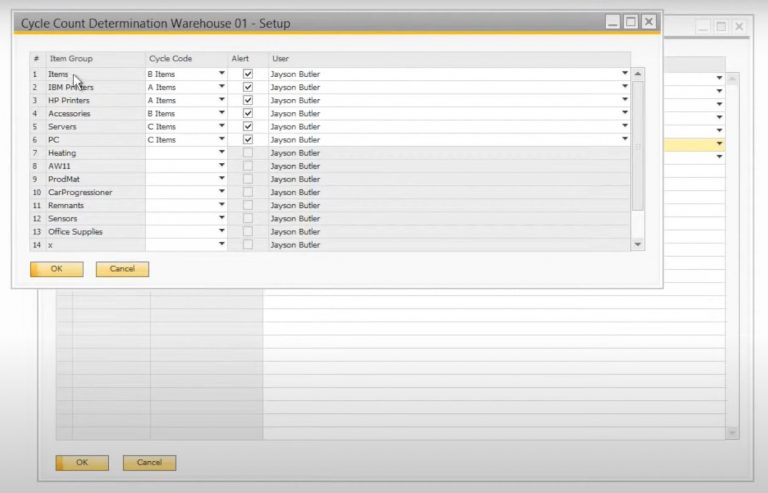Image resolution: width=768 pixels, height=493 pixels.
Task: Click OK button in the background window
Action: [82, 463]
